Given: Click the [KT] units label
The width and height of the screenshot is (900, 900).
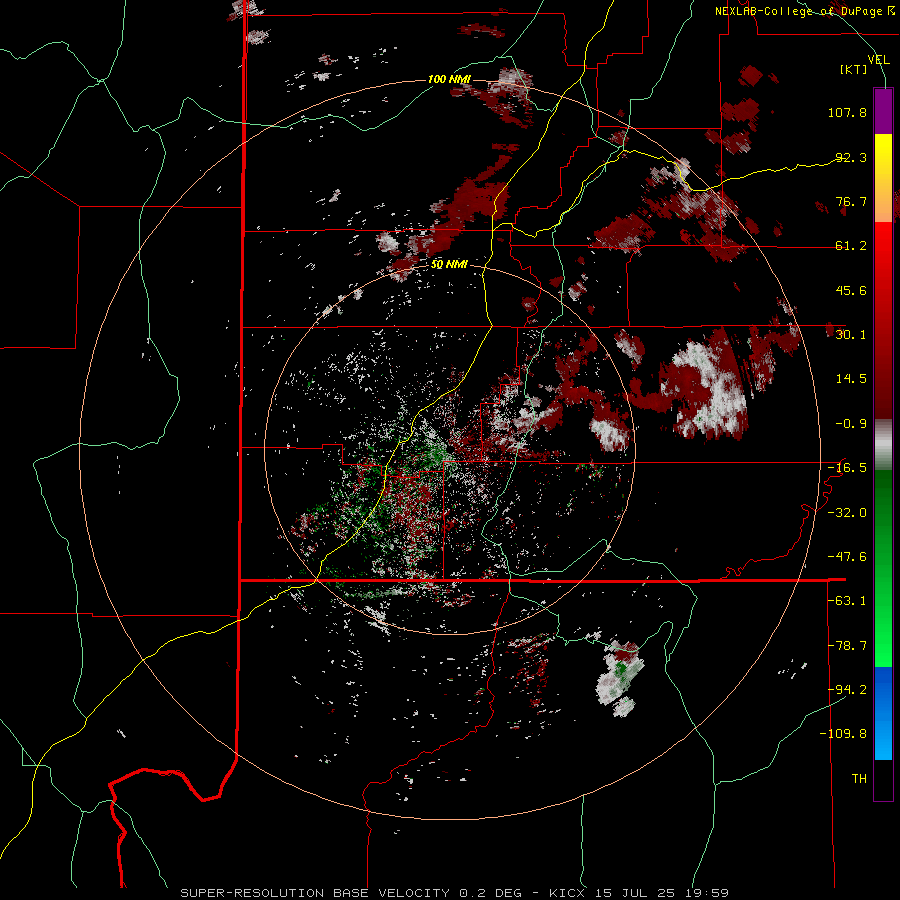Looking at the screenshot, I should 854,69.
